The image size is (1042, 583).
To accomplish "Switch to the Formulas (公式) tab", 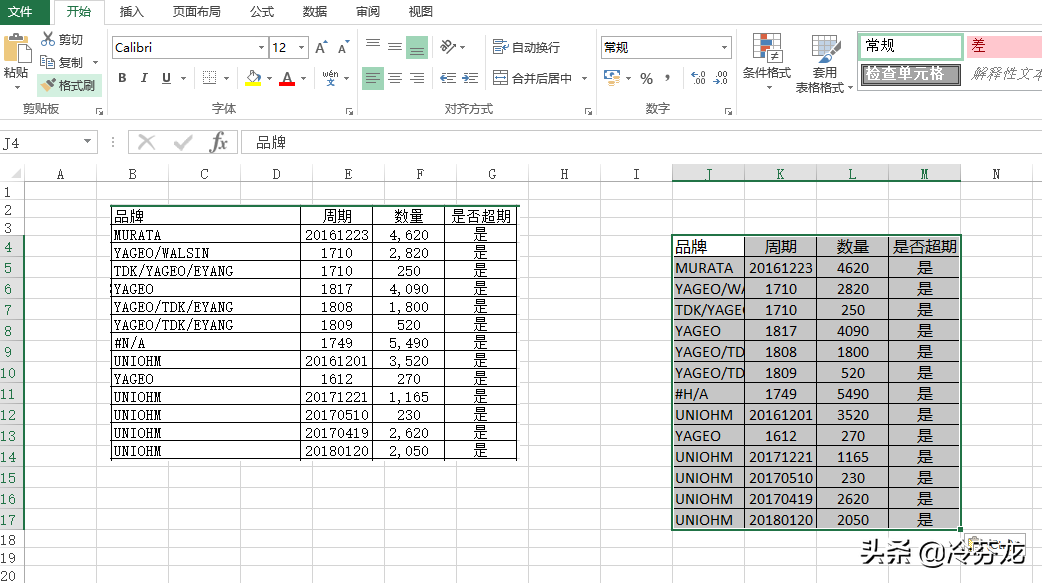I will [262, 11].
